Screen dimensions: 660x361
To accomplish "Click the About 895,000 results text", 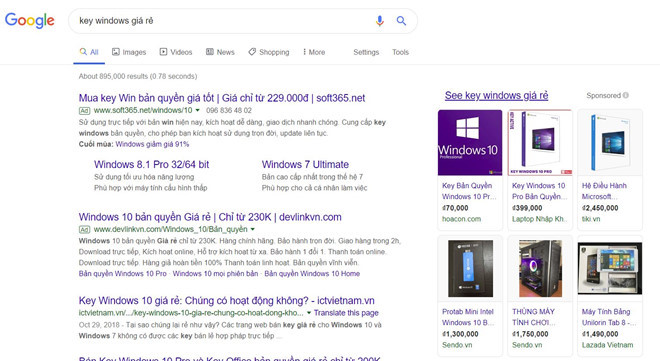I will point(138,76).
